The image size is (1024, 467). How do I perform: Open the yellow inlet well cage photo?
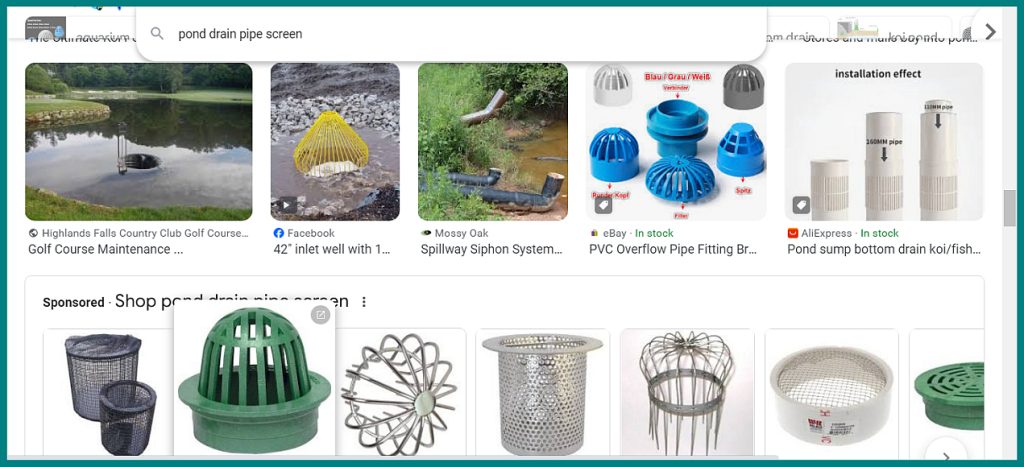(x=335, y=142)
